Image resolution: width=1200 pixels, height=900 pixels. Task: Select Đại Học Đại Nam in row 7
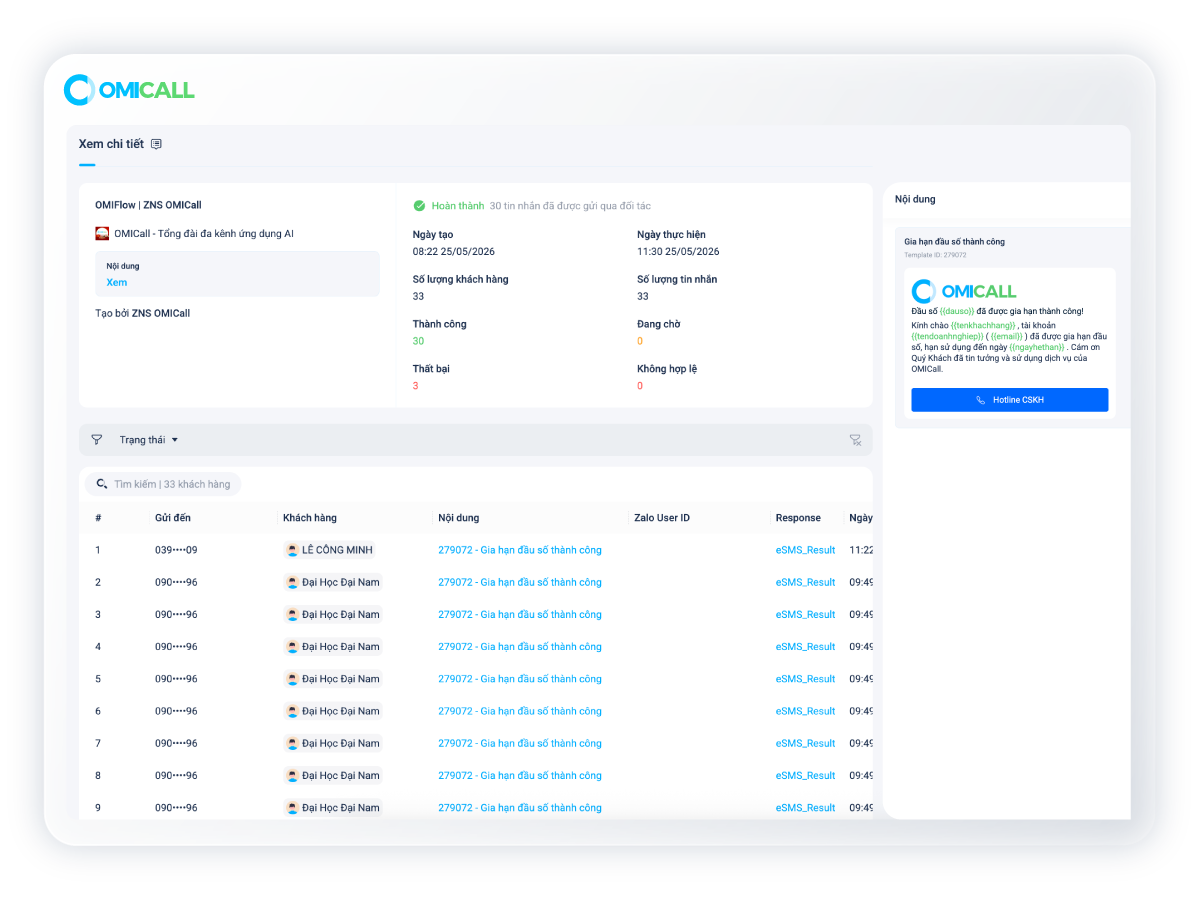coord(332,743)
